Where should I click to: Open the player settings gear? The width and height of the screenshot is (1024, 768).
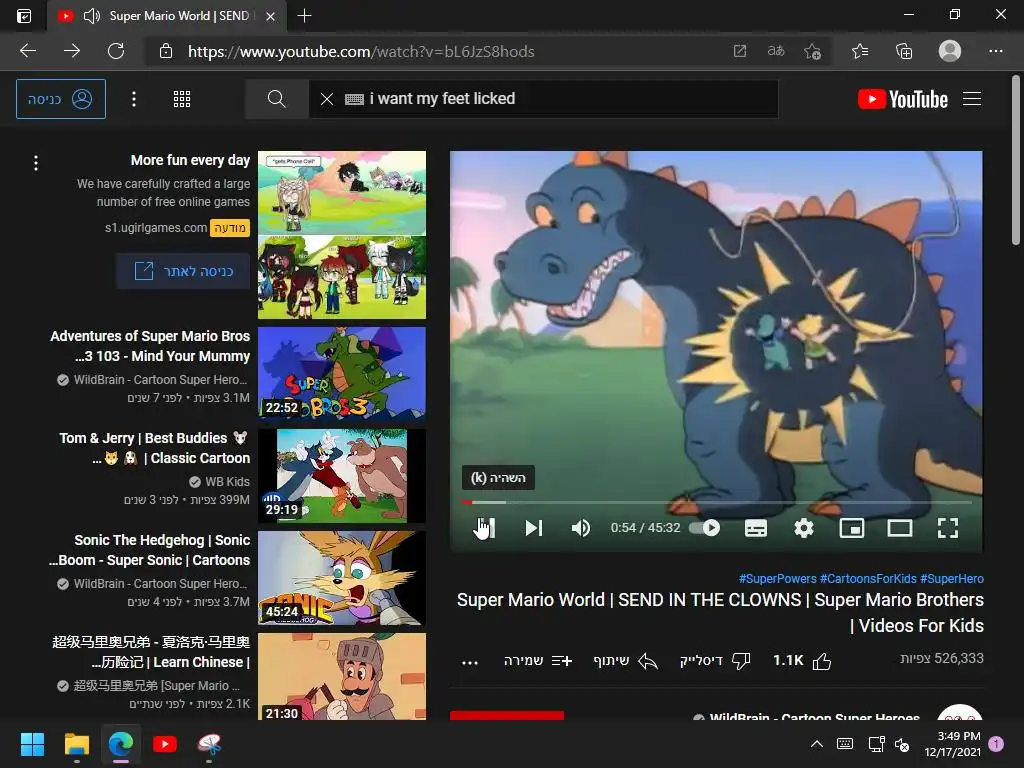click(804, 528)
